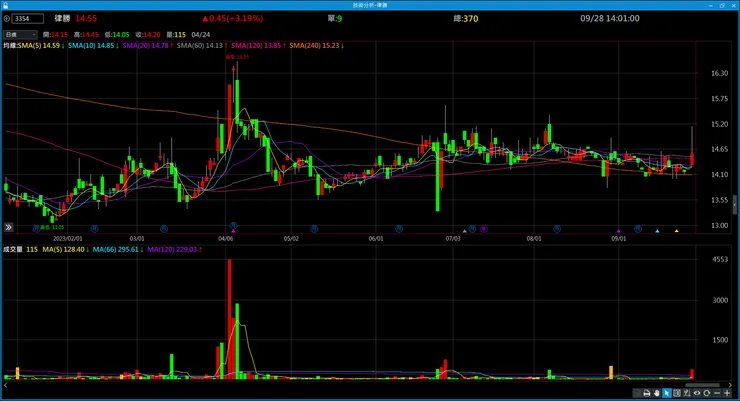Click the stock symbol field showing 3354
This screenshot has height=401, width=740.
point(28,19)
